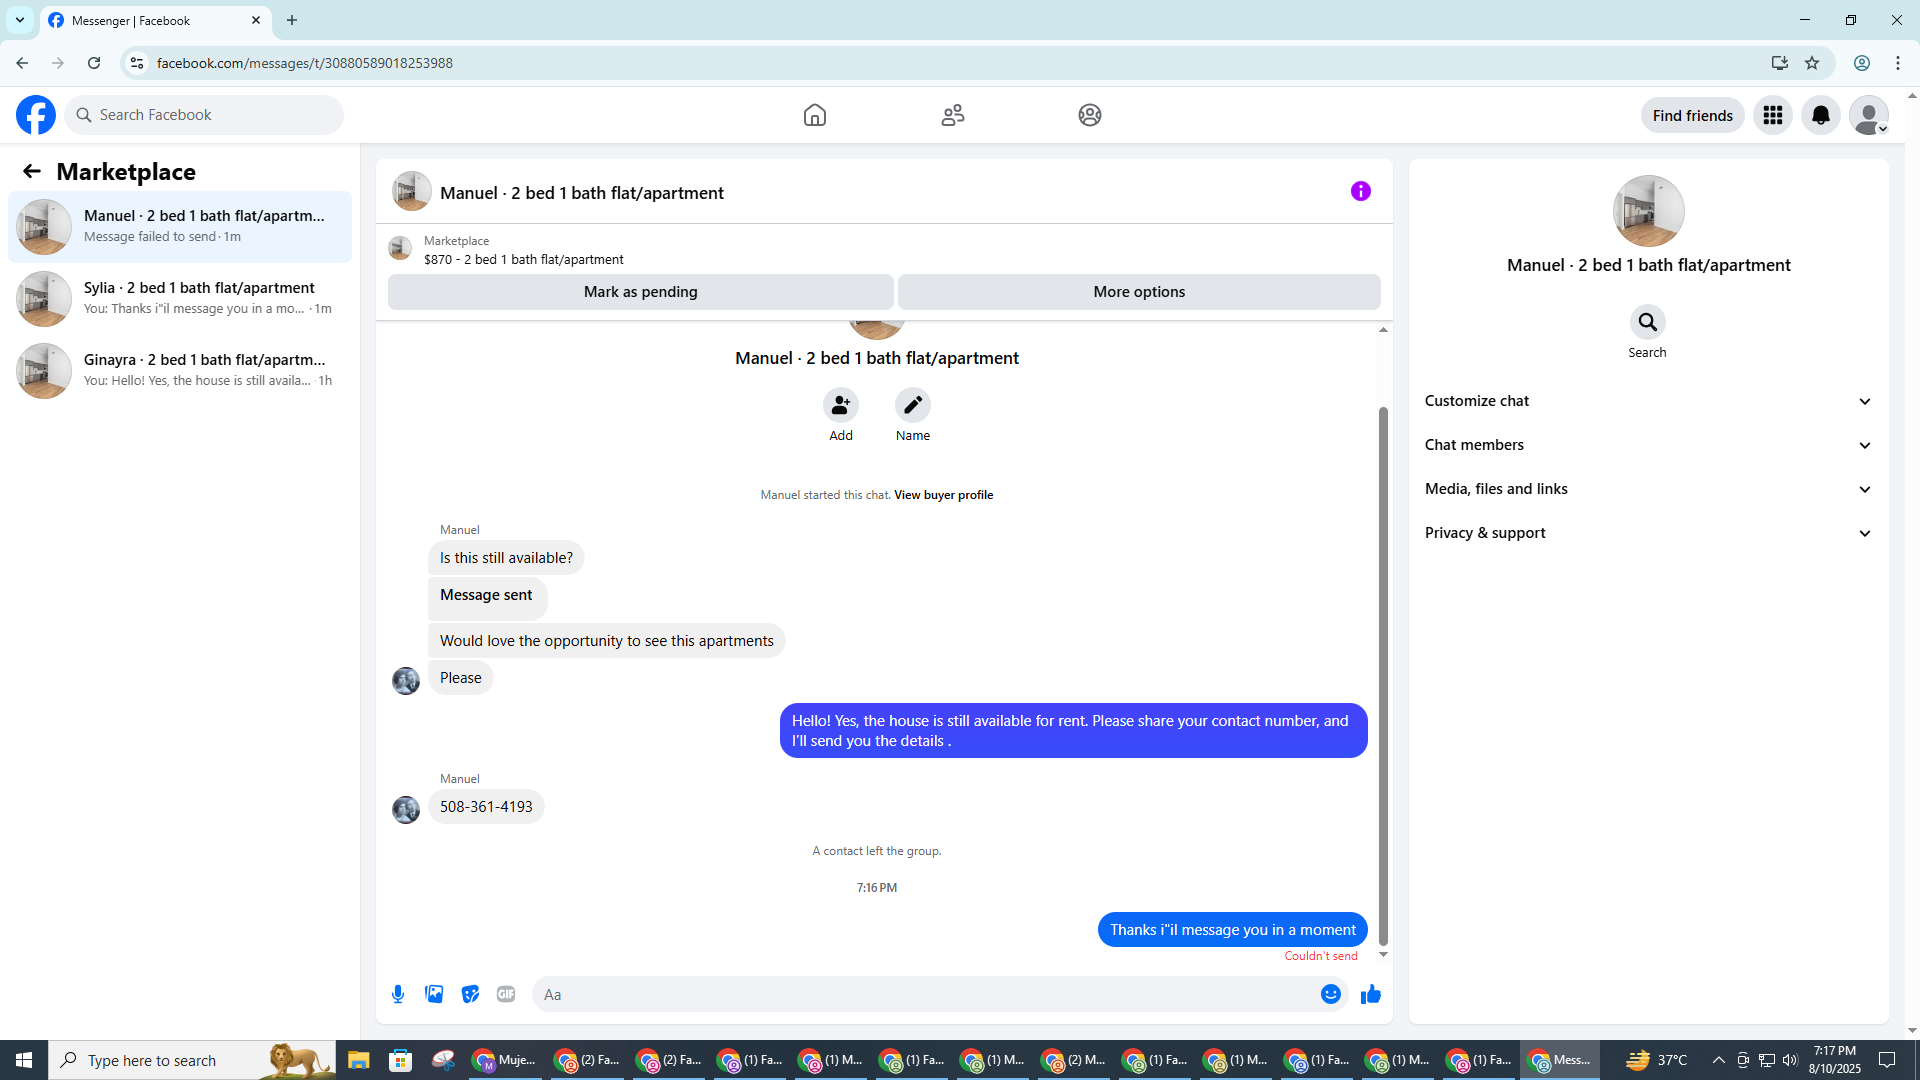Open the emoji picker in message box
This screenshot has height=1080, width=1920.
[1330, 994]
